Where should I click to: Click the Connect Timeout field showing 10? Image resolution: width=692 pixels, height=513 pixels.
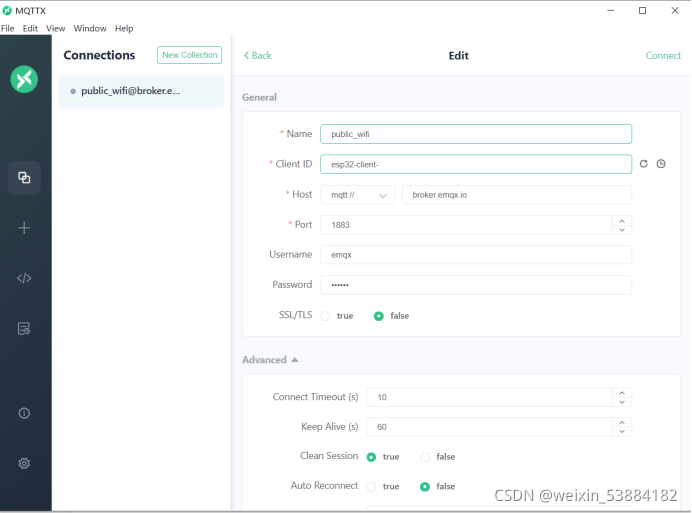pos(489,397)
